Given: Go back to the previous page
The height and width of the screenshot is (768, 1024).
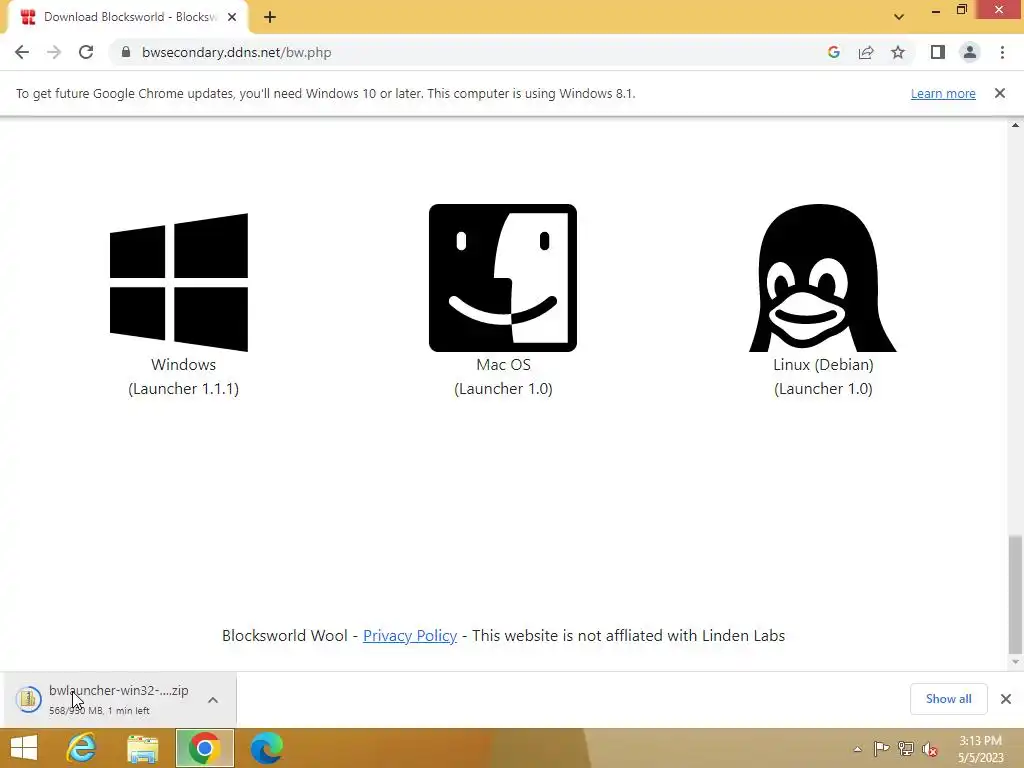Looking at the screenshot, I should point(22,52).
